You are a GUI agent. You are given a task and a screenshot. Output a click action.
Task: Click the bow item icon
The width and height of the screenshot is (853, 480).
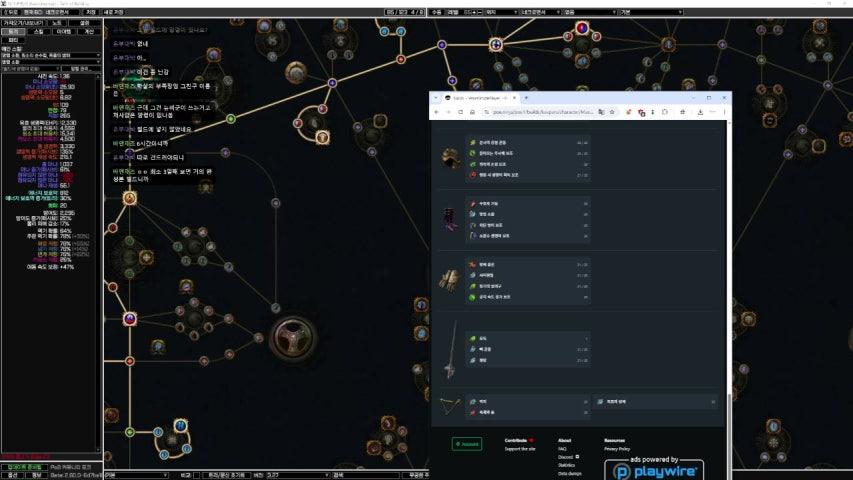pyautogui.click(x=449, y=406)
